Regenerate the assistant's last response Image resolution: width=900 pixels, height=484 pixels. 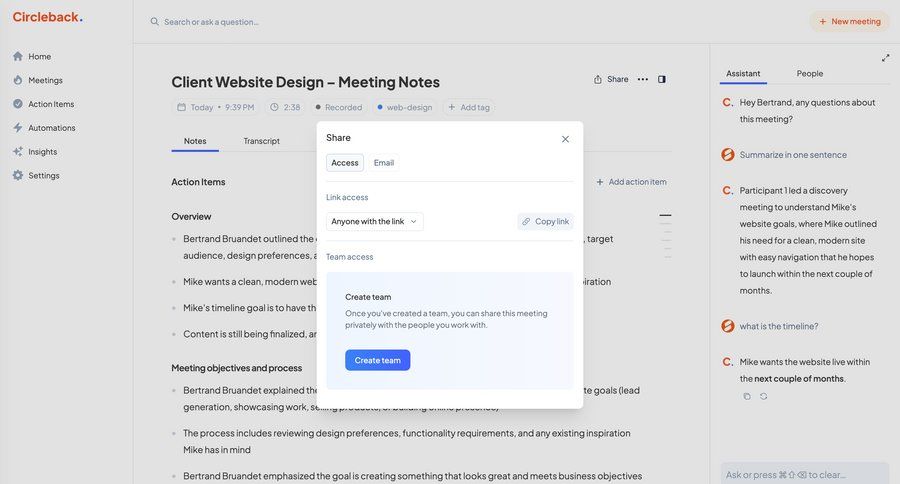click(764, 397)
